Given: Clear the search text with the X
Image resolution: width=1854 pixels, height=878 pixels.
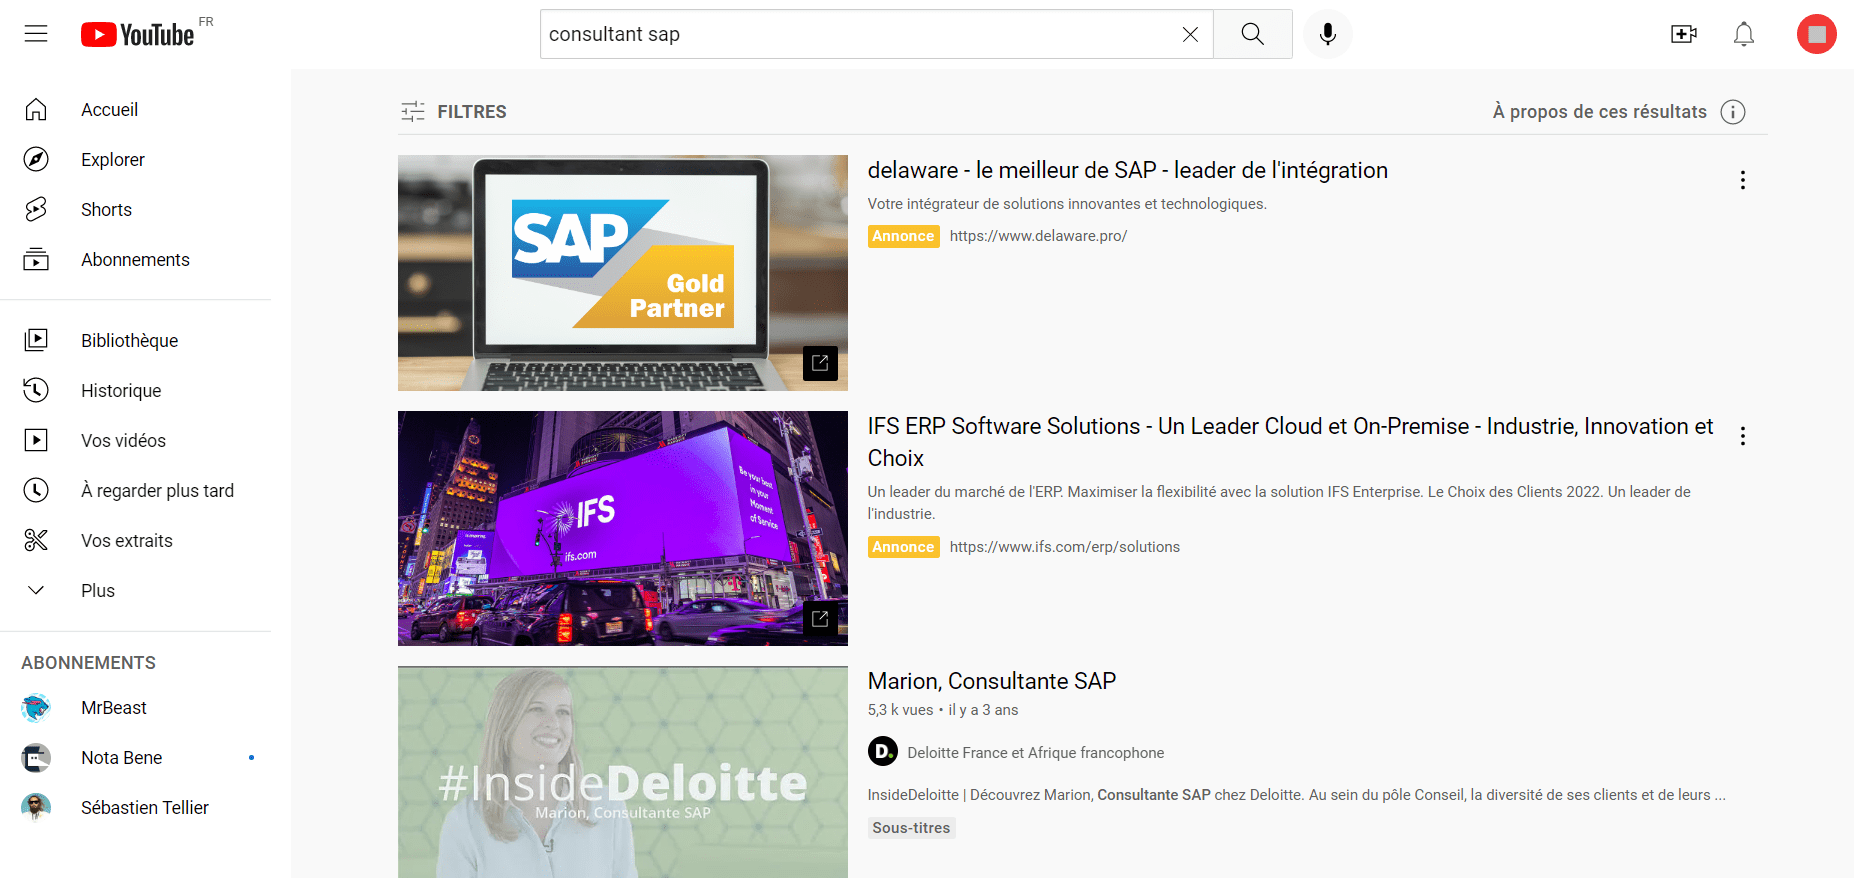Looking at the screenshot, I should click(1190, 34).
